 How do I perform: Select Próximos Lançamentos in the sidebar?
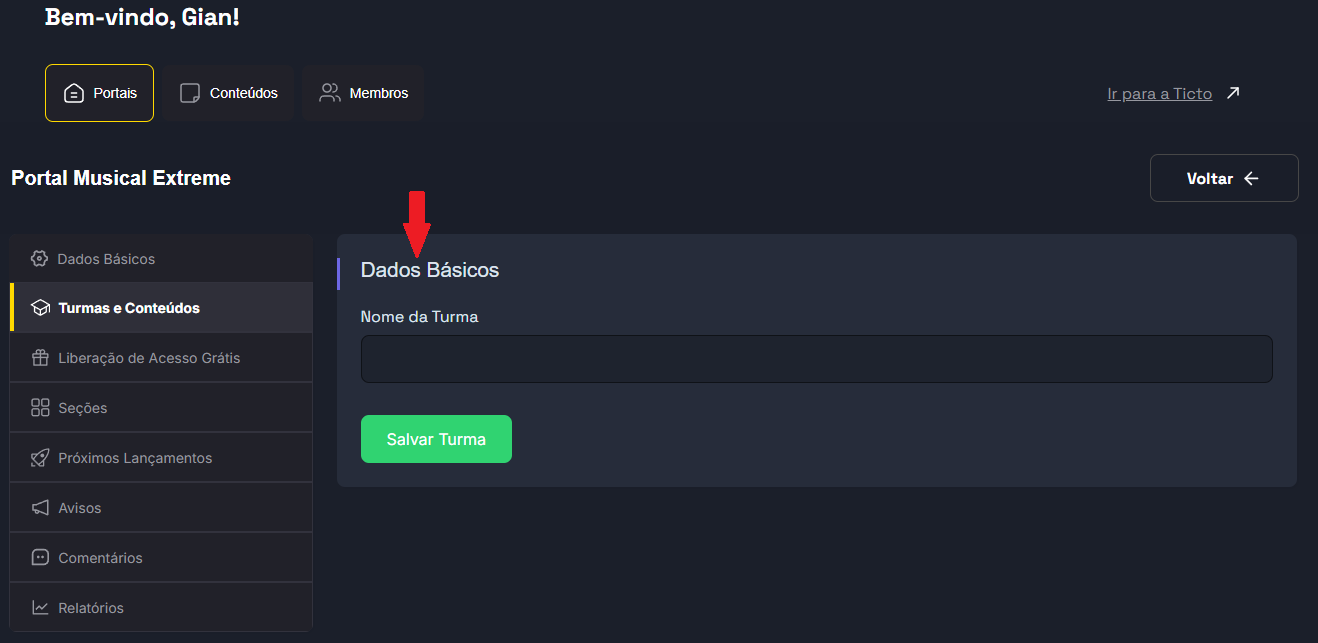pos(135,458)
